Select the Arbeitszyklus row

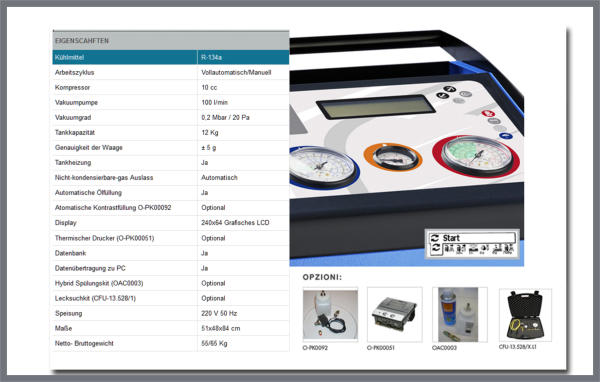pos(171,72)
